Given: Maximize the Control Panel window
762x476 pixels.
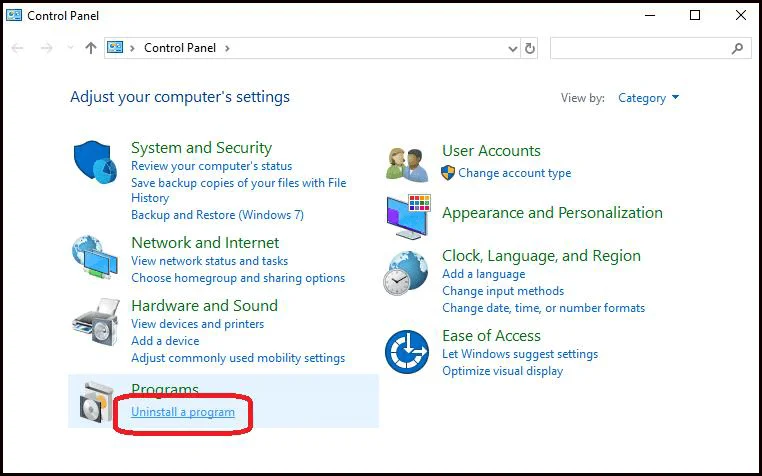Looking at the screenshot, I should [695, 15].
